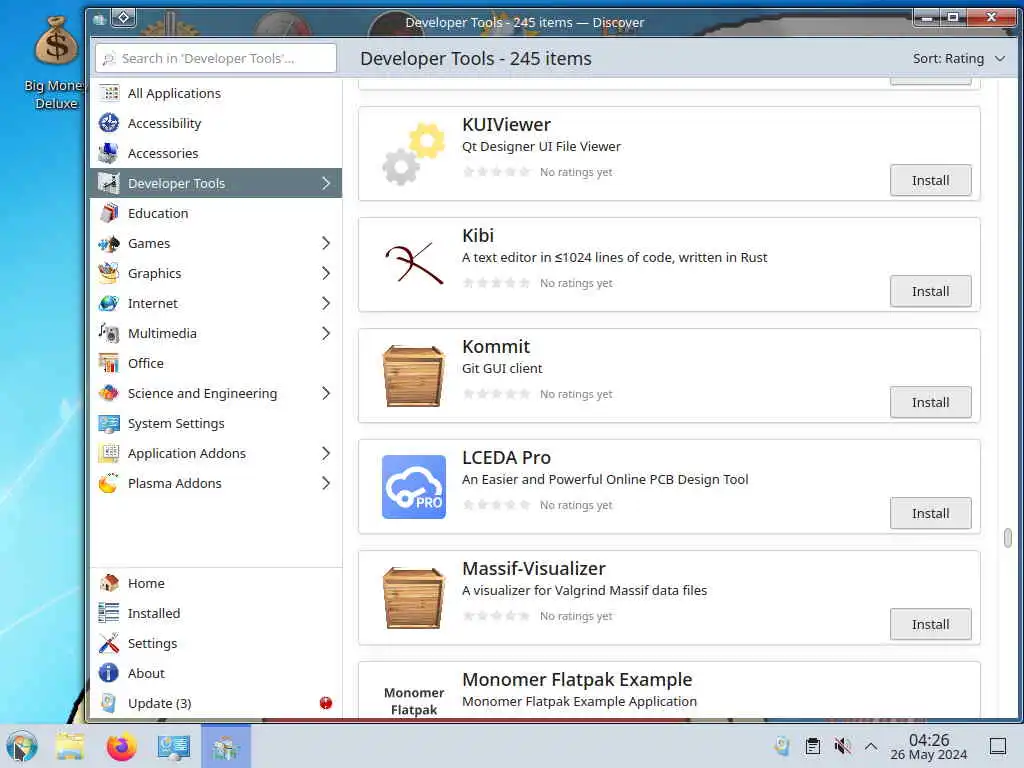Show hidden system tray icons arrow
The image size is (1024, 768).
pyautogui.click(x=871, y=746)
